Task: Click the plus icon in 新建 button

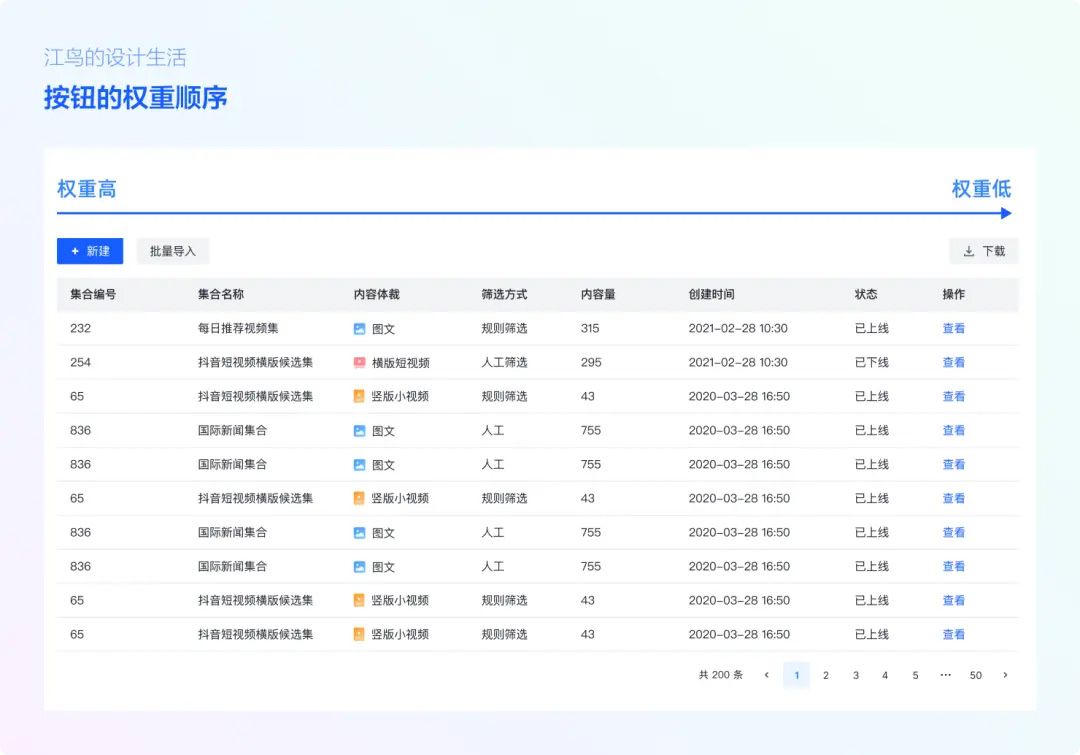Action: (x=75, y=251)
